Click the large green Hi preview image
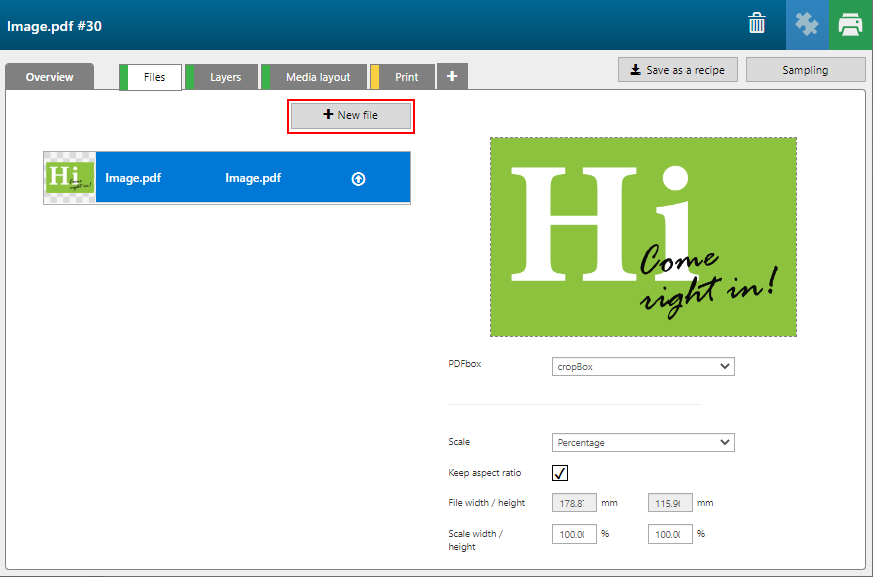 pyautogui.click(x=643, y=237)
